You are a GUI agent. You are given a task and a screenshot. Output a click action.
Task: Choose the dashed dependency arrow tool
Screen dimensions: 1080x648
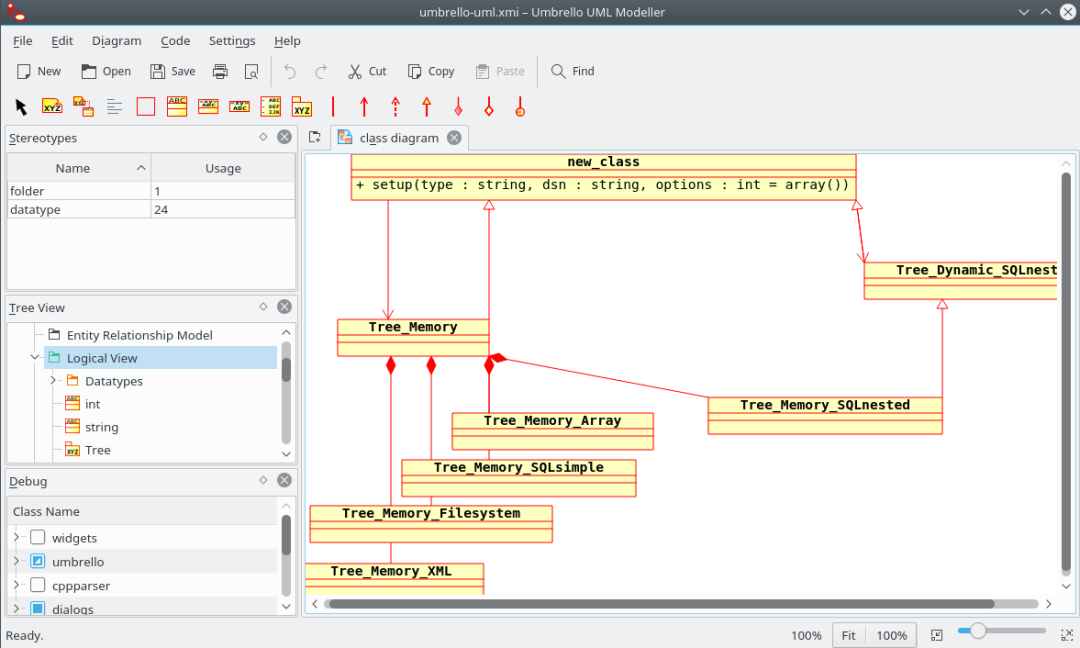point(394,106)
